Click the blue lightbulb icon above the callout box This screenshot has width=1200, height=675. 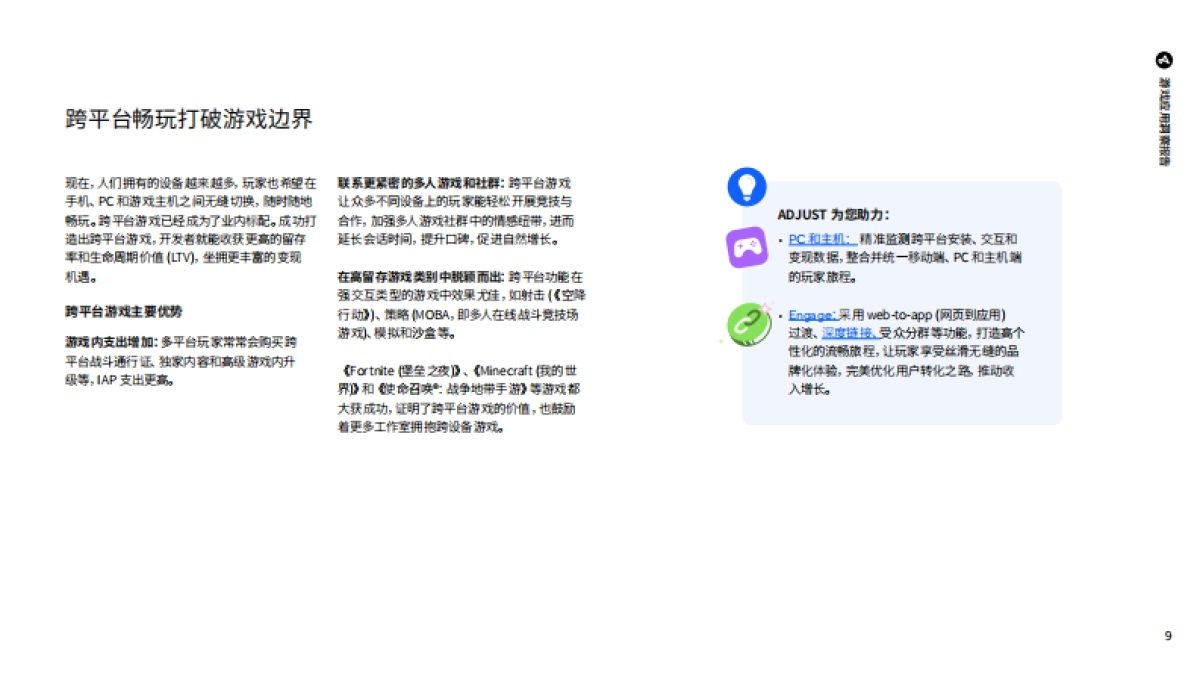(747, 187)
